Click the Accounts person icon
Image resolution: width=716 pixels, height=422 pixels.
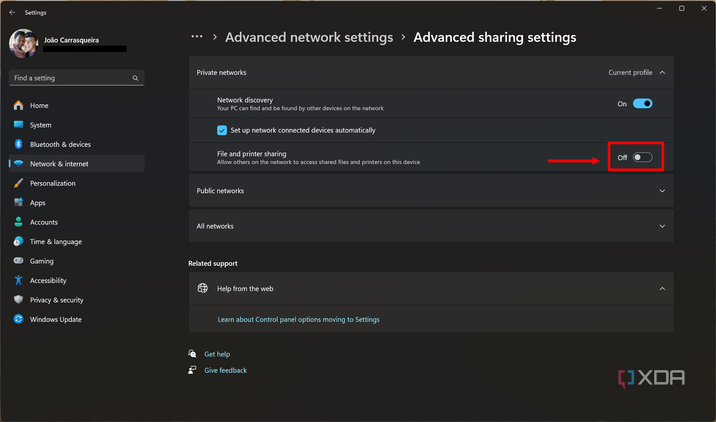click(x=18, y=222)
